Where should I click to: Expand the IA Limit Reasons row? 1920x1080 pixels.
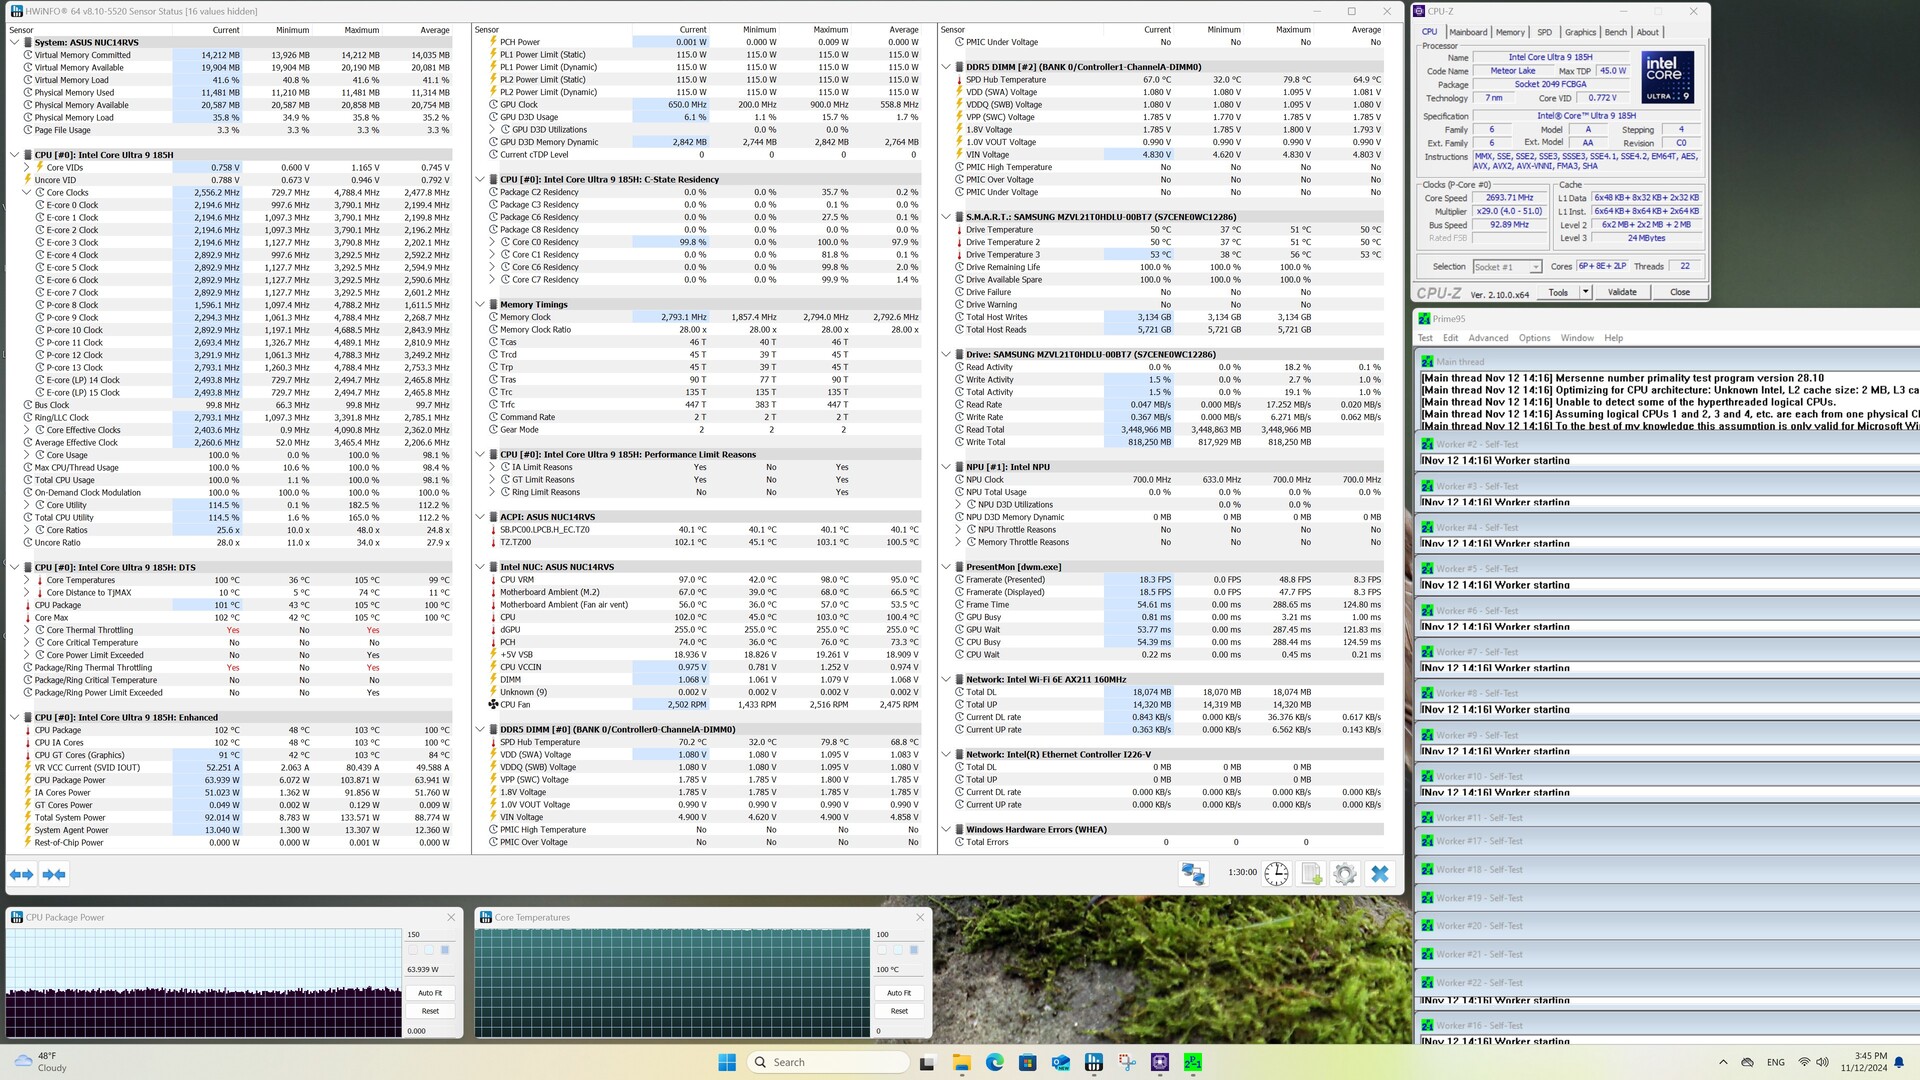click(x=493, y=467)
